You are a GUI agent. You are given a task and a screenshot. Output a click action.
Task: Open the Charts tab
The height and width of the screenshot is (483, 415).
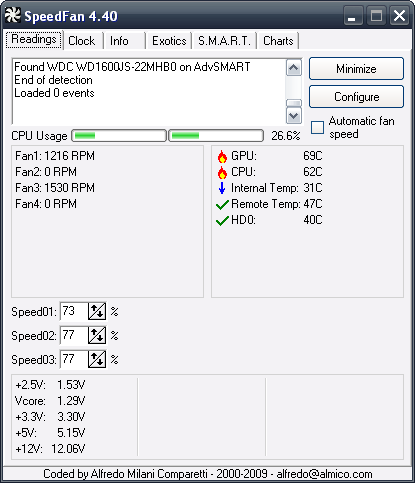tap(278, 41)
